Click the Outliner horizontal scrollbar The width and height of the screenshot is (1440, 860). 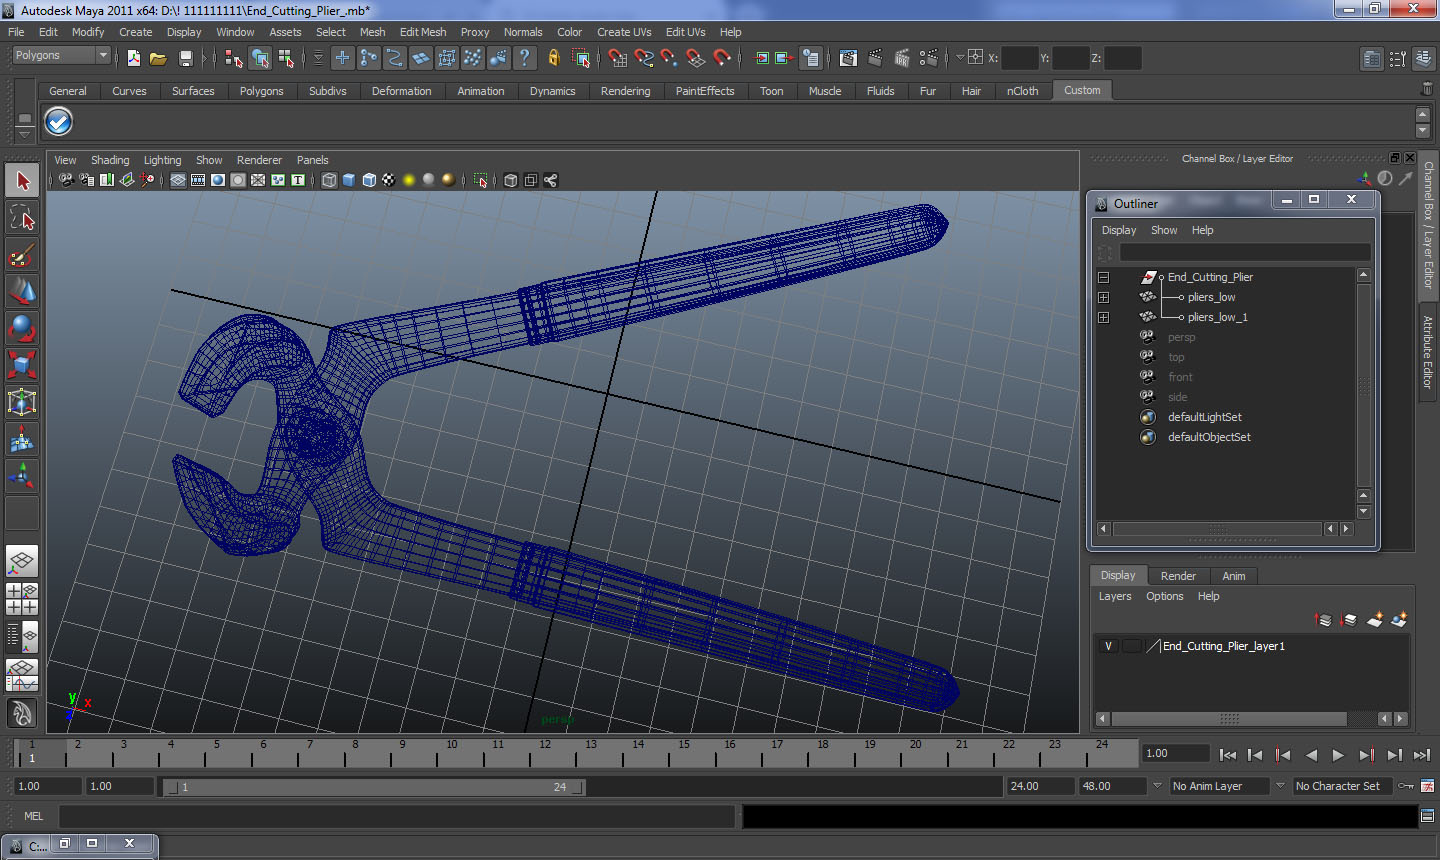pyautogui.click(x=1217, y=529)
